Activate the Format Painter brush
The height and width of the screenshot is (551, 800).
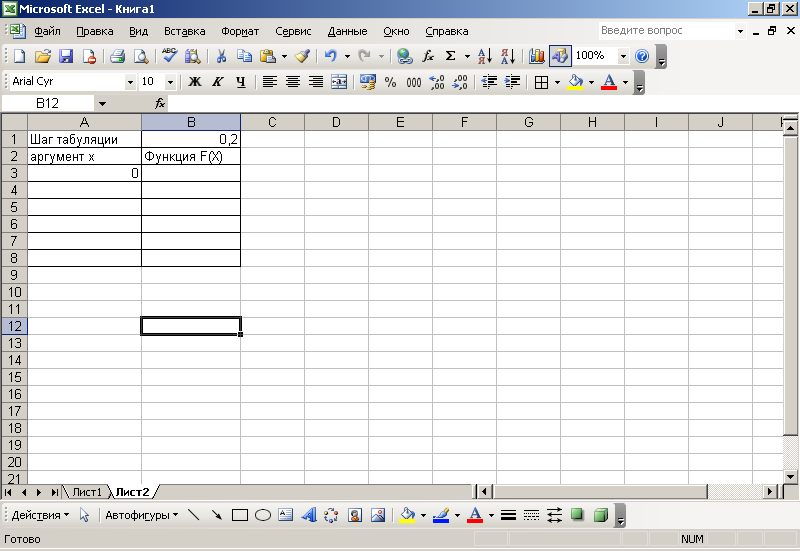(x=303, y=56)
